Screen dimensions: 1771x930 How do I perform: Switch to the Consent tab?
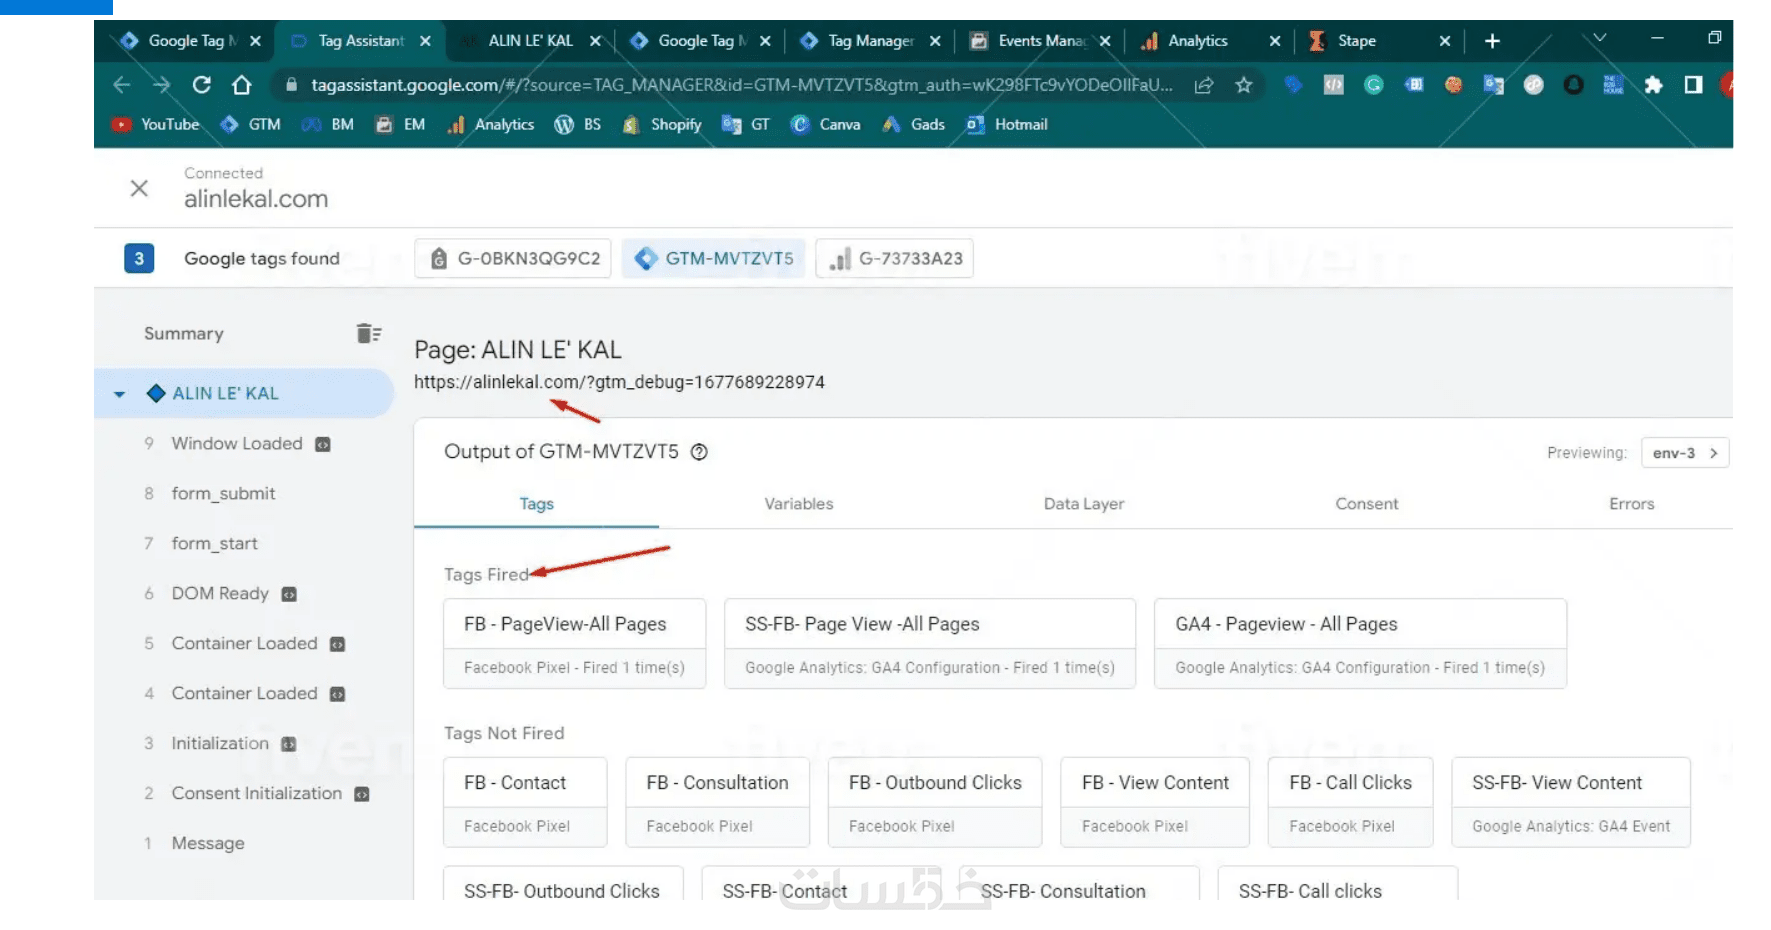(1367, 504)
